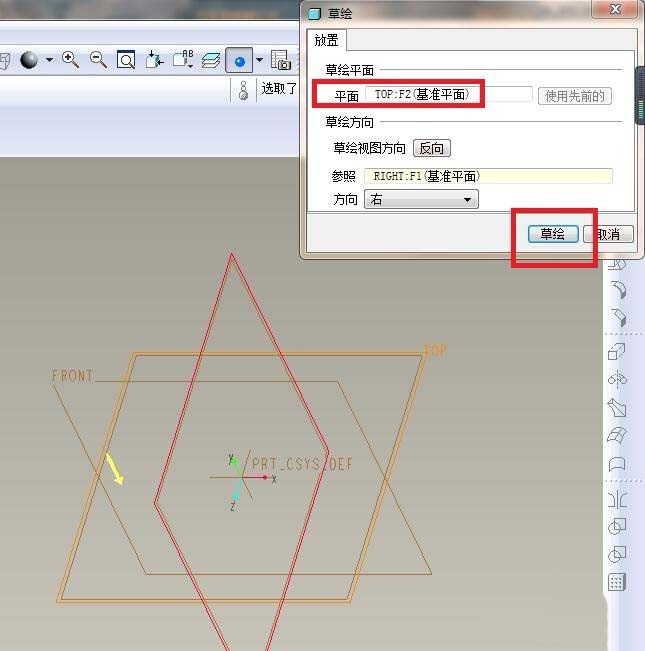645x651 pixels.
Task: Select the FRONT datum plane label
Action: click(72, 376)
